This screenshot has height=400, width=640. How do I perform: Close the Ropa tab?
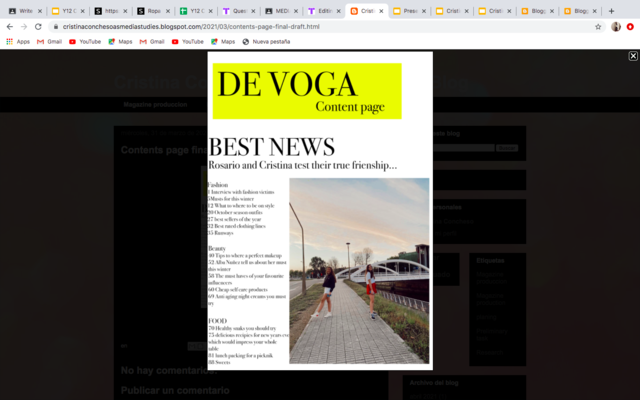(x=167, y=11)
